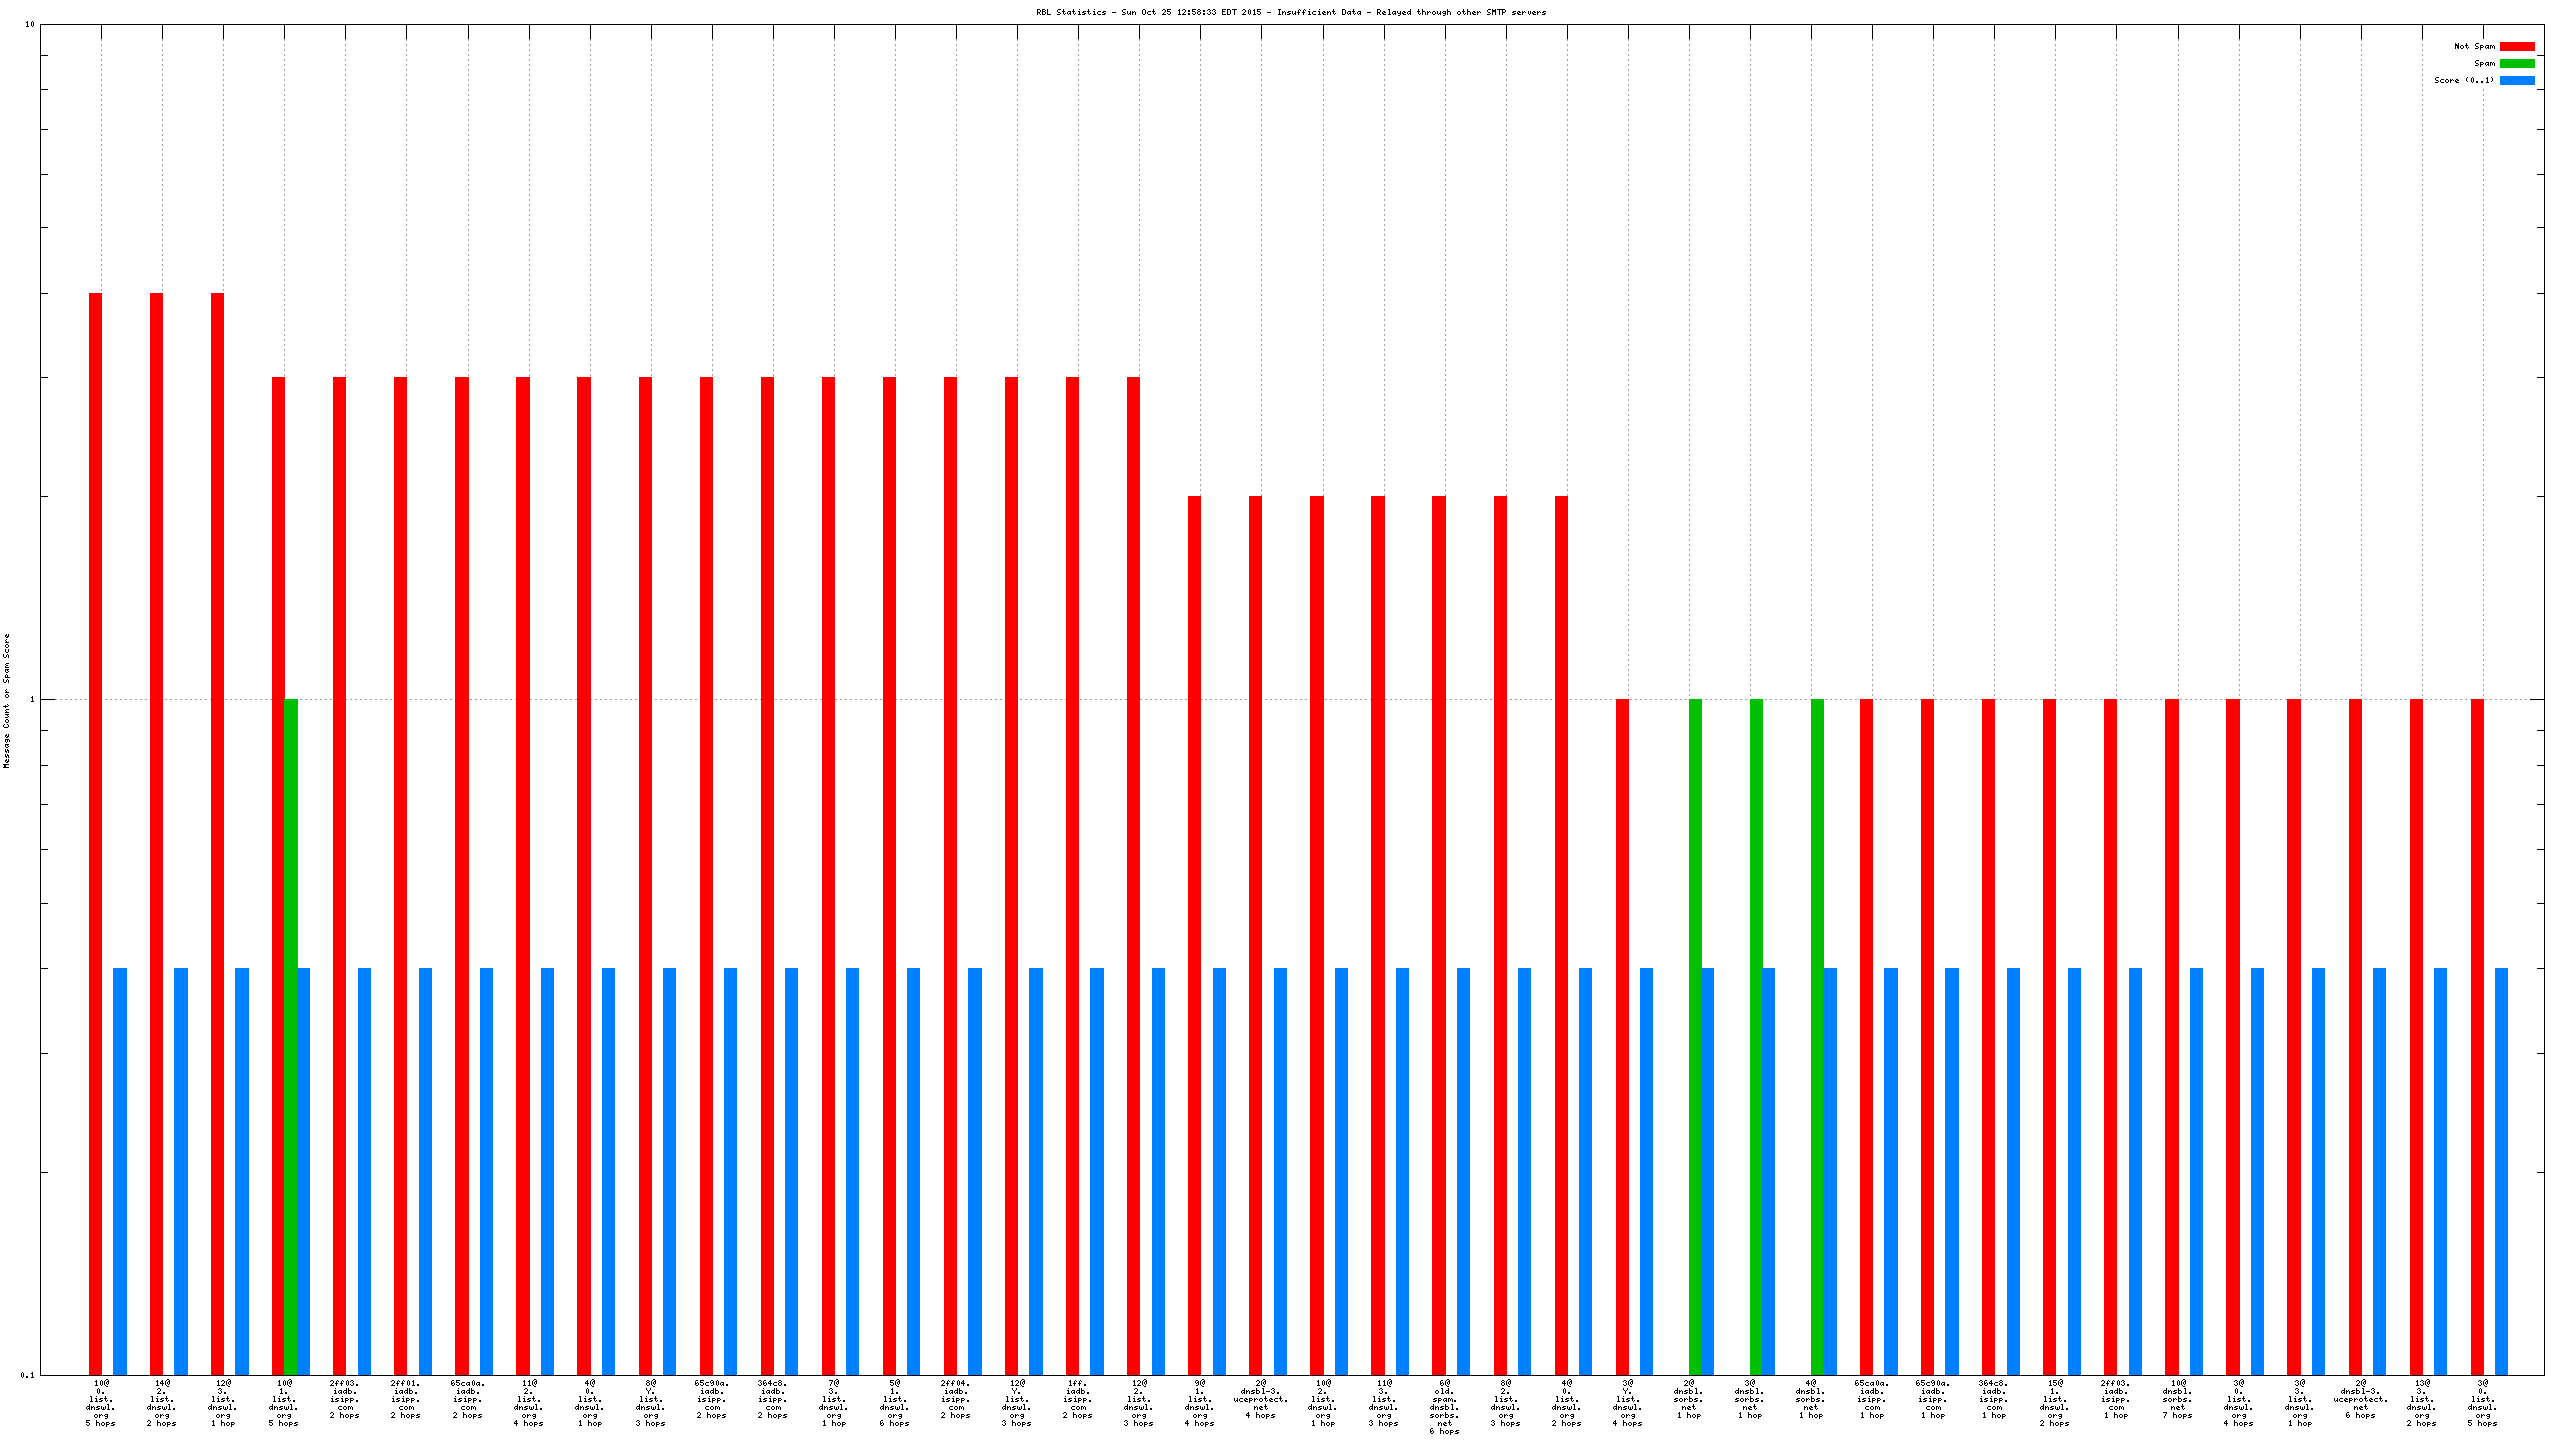Click the 10@ dnsbl.sorbs.net 7 hops label

[2177, 1398]
